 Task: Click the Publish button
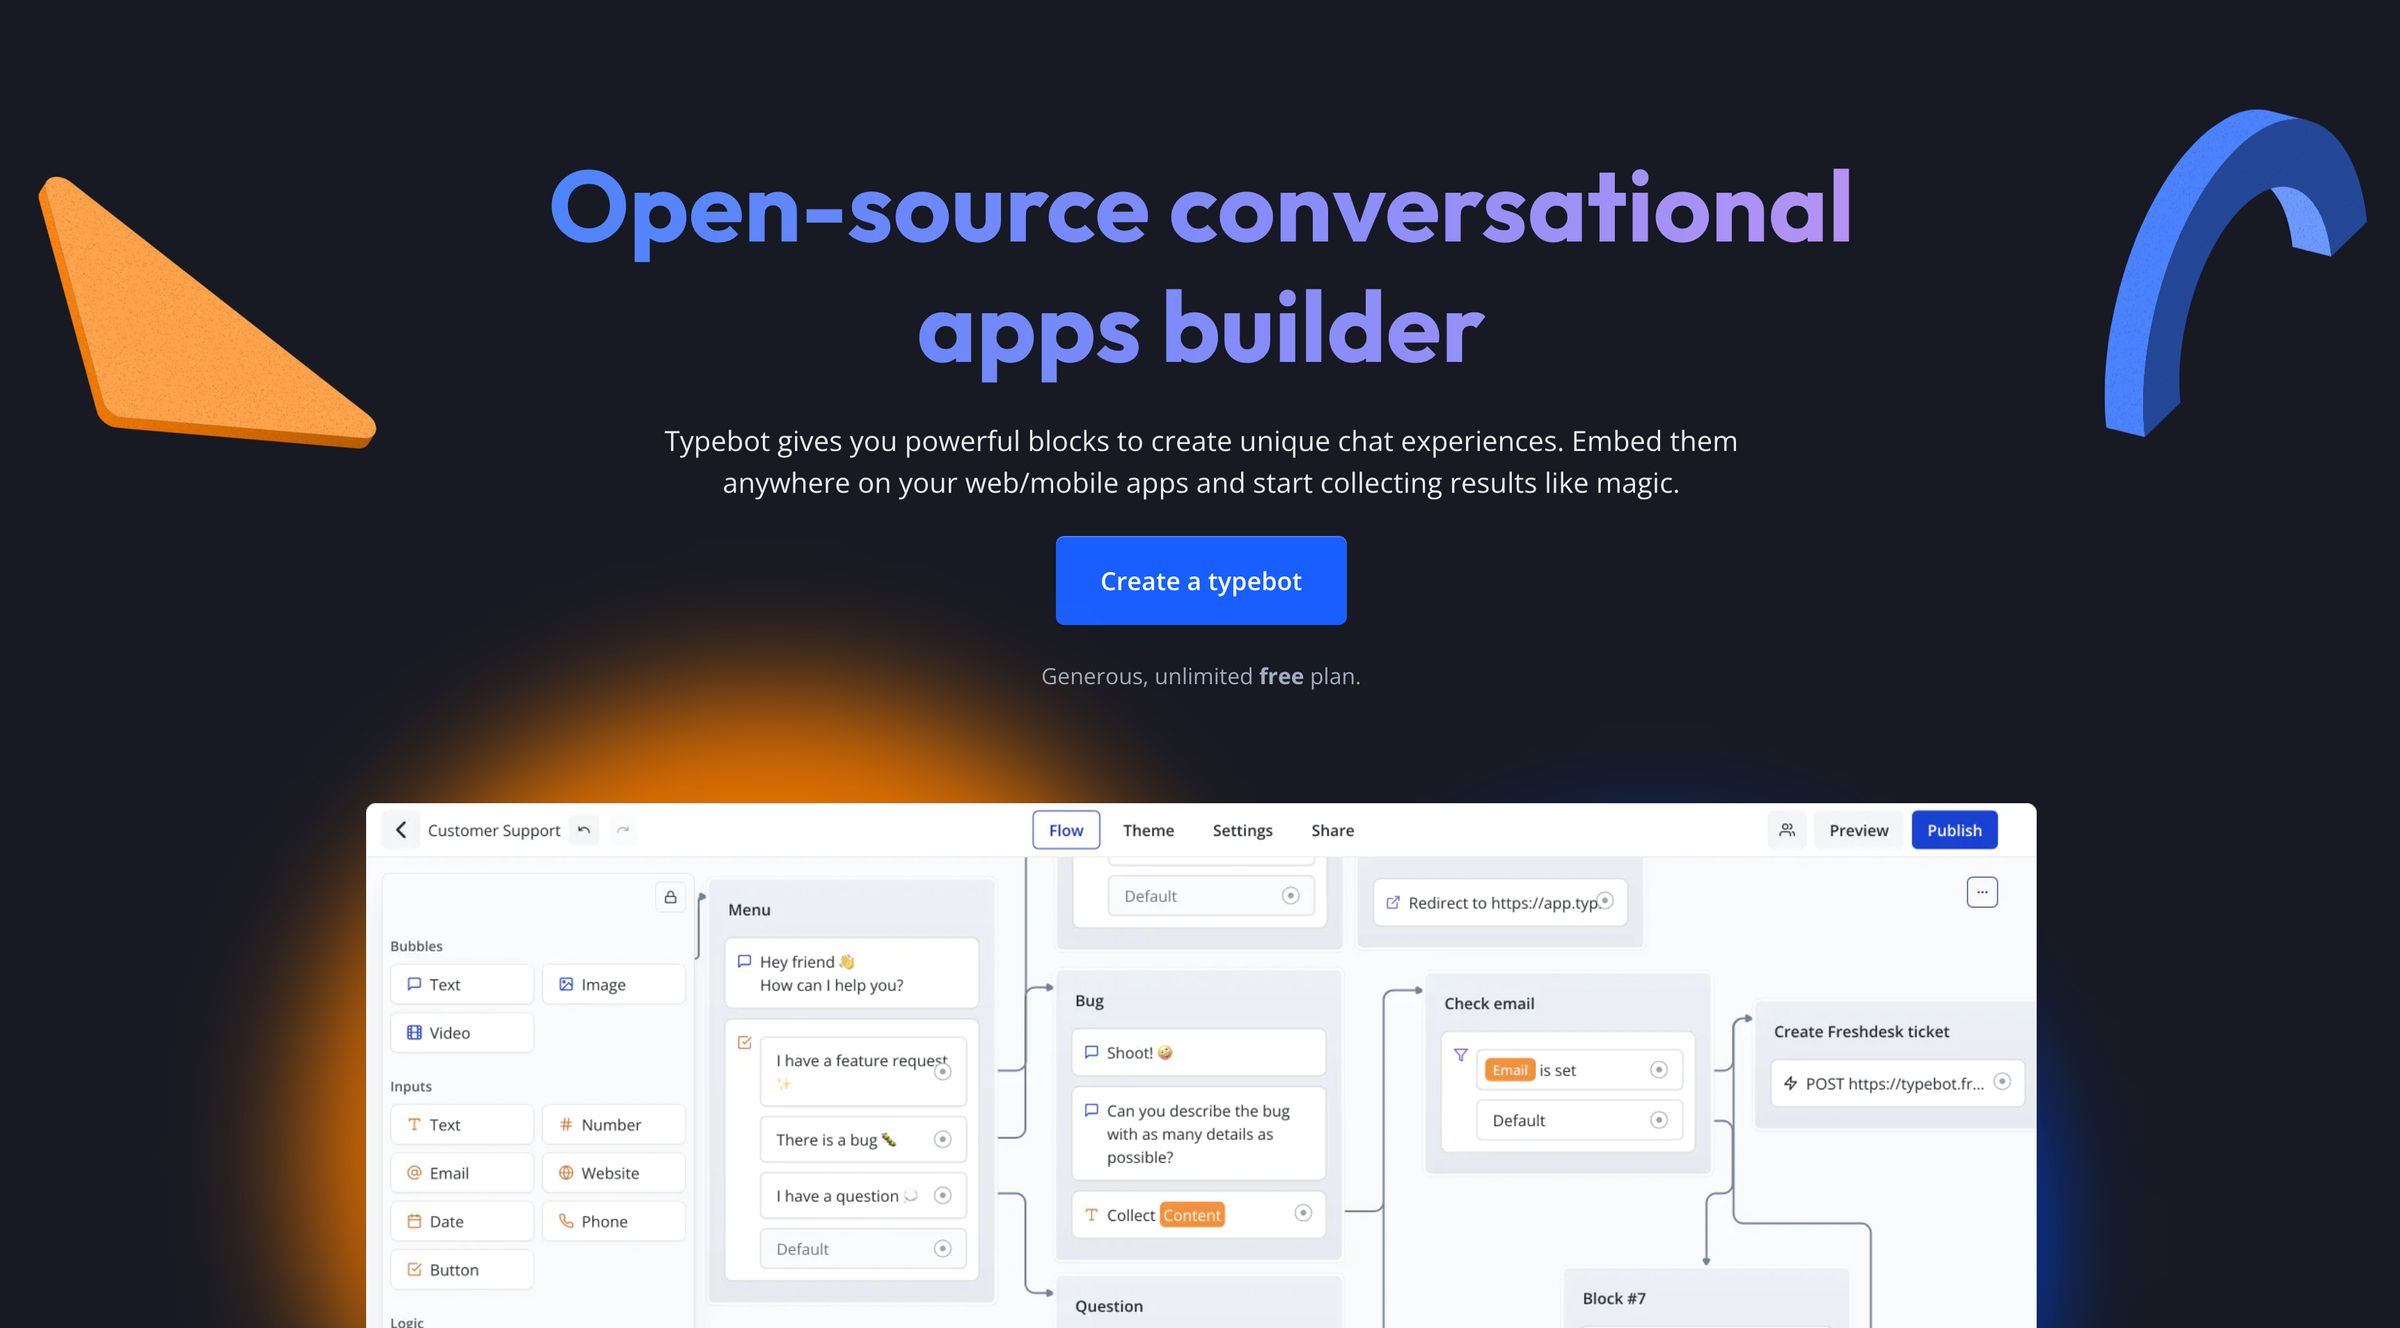point(1955,829)
